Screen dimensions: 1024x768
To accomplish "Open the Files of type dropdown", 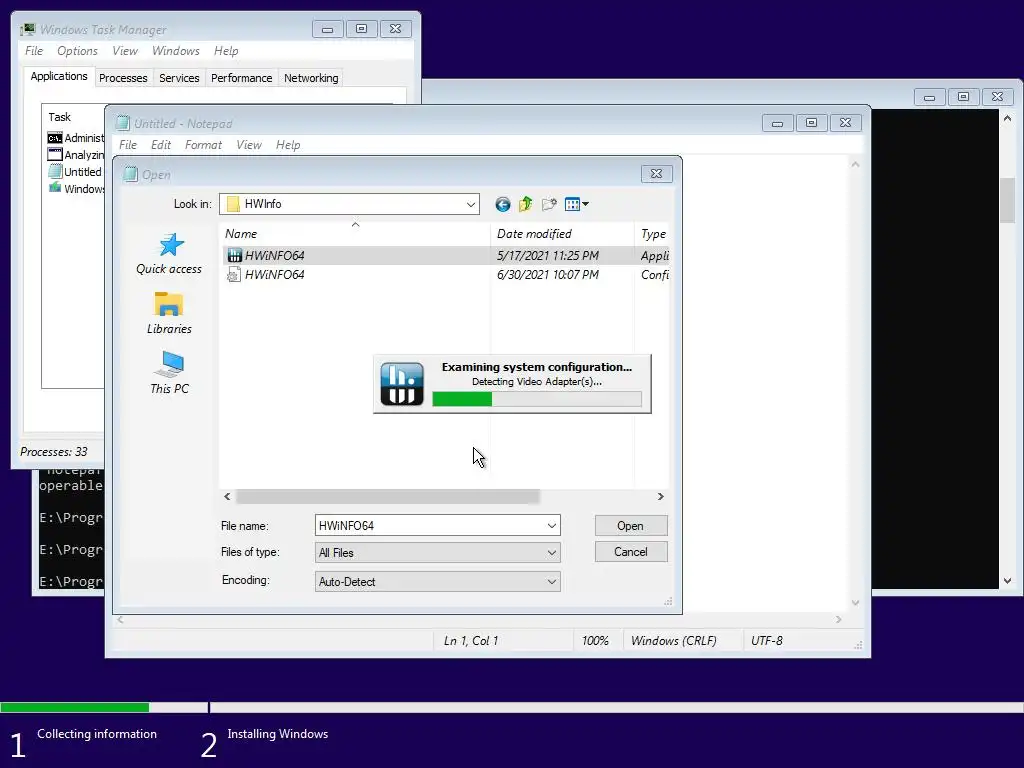I will tap(438, 552).
